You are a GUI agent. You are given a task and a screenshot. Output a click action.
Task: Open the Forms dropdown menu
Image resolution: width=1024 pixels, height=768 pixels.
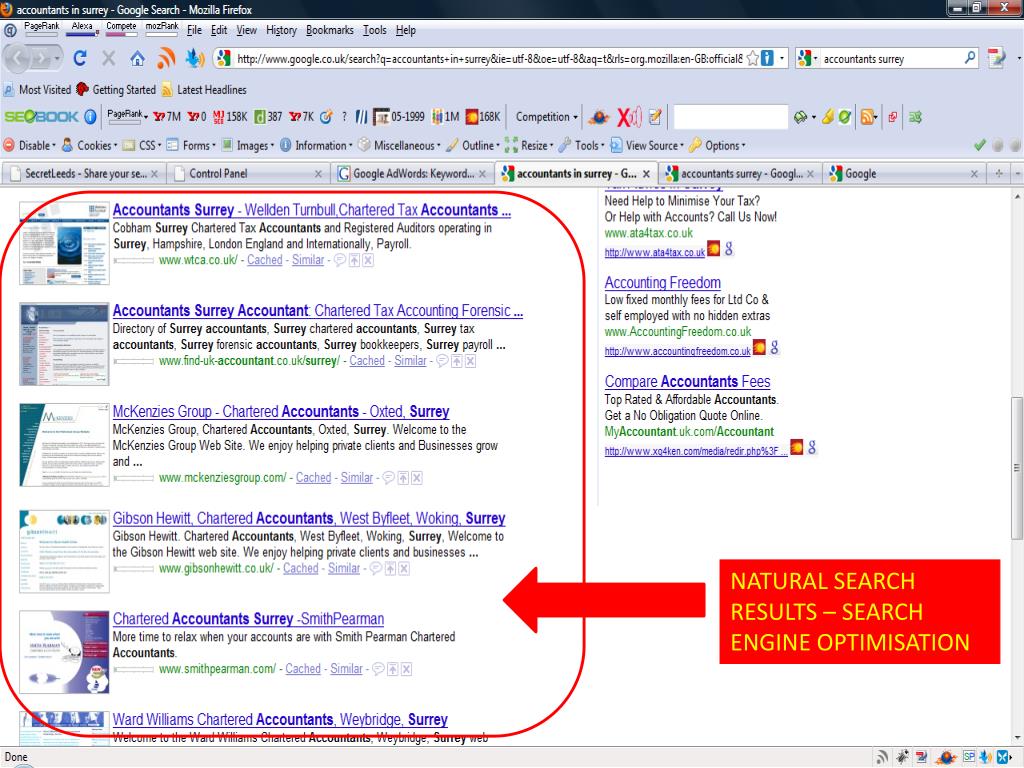coord(191,145)
